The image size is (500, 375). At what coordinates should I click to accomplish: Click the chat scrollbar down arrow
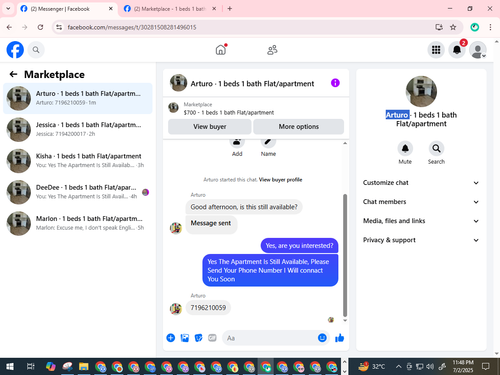coord(345,320)
